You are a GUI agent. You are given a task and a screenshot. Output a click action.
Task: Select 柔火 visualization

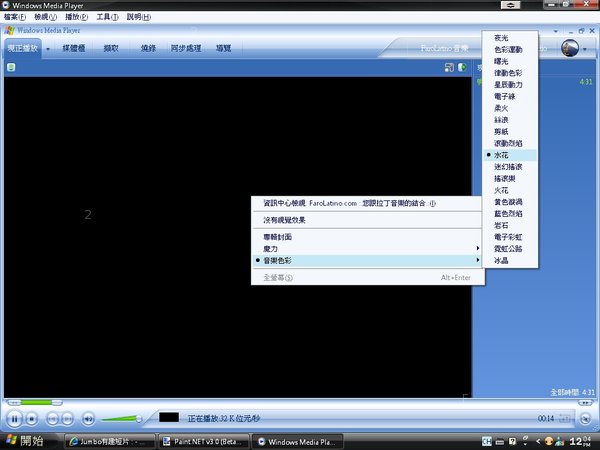(510, 108)
